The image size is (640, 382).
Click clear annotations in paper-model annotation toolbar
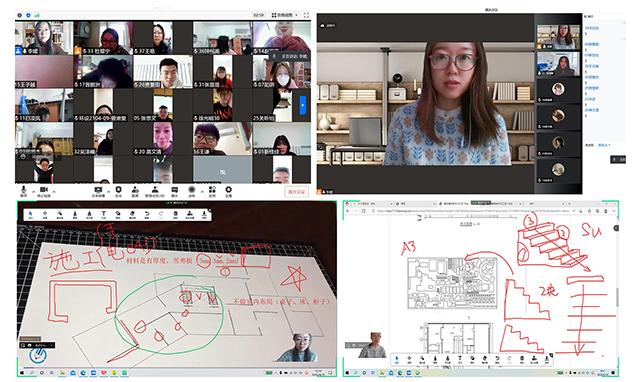[176, 214]
